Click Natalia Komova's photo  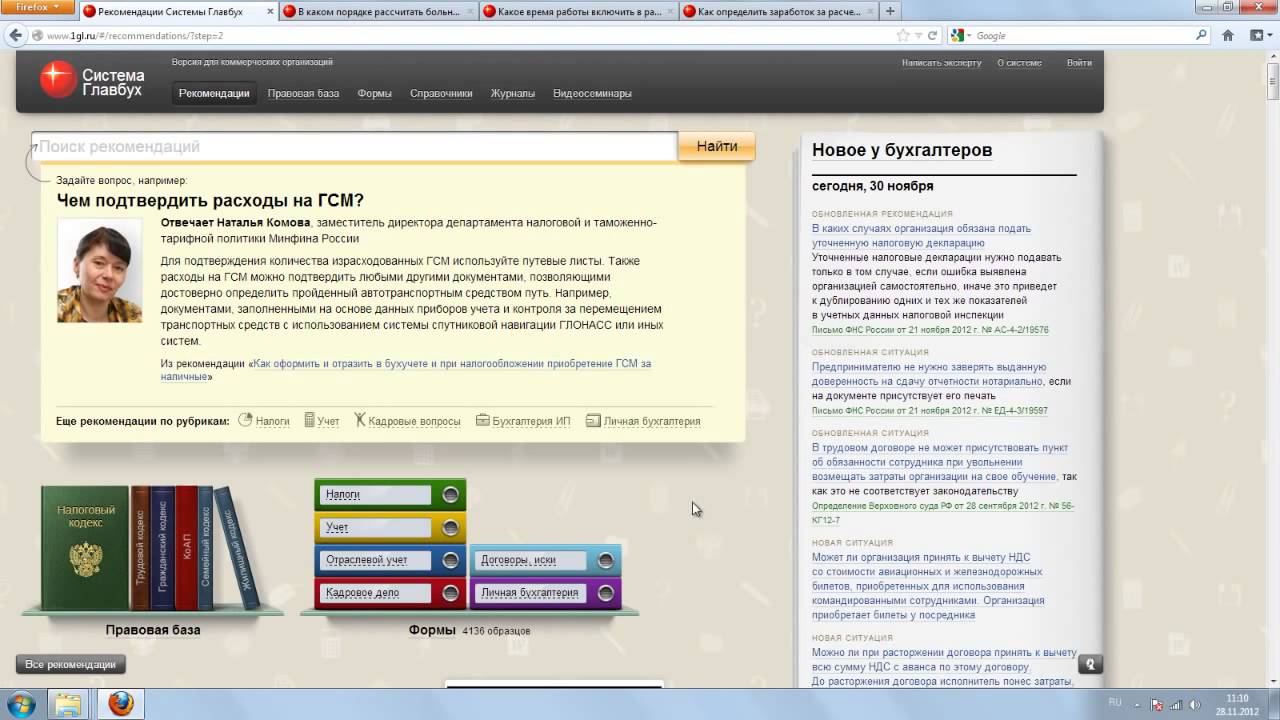pyautogui.click(x=99, y=270)
